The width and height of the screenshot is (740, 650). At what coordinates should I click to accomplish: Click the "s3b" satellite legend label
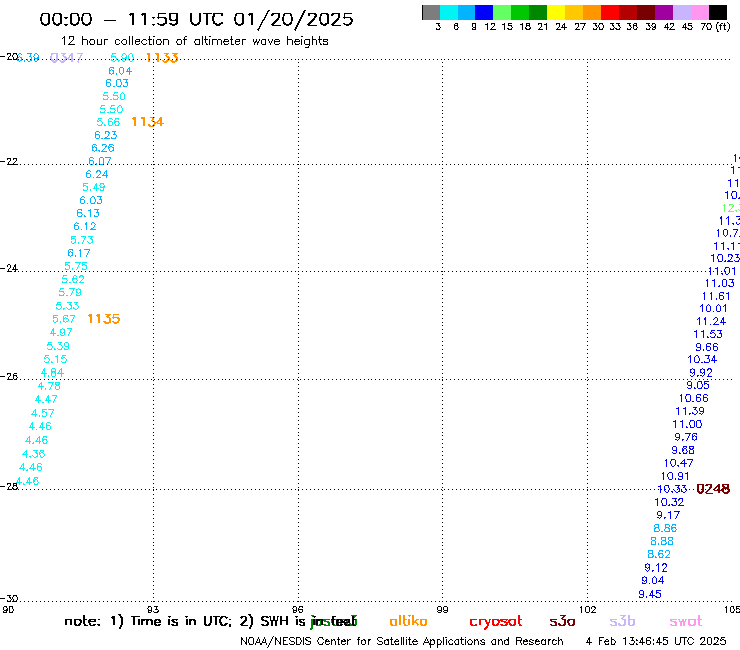coord(622,621)
